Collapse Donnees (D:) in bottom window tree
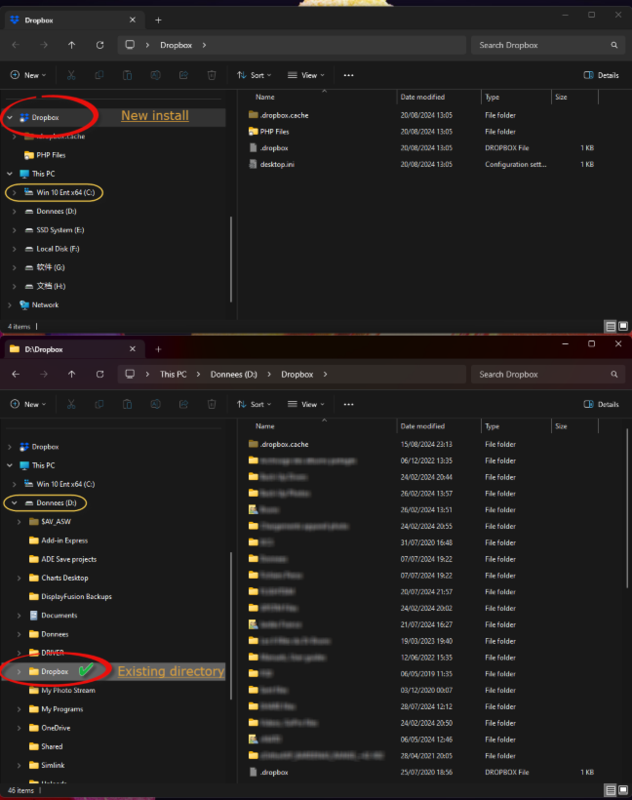 click(x=14, y=503)
